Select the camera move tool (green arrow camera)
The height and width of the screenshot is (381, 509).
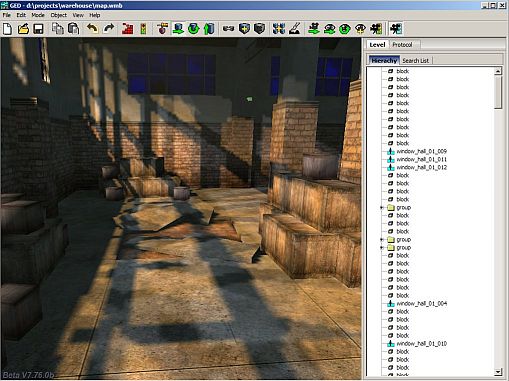pyautogui.click(x=314, y=29)
